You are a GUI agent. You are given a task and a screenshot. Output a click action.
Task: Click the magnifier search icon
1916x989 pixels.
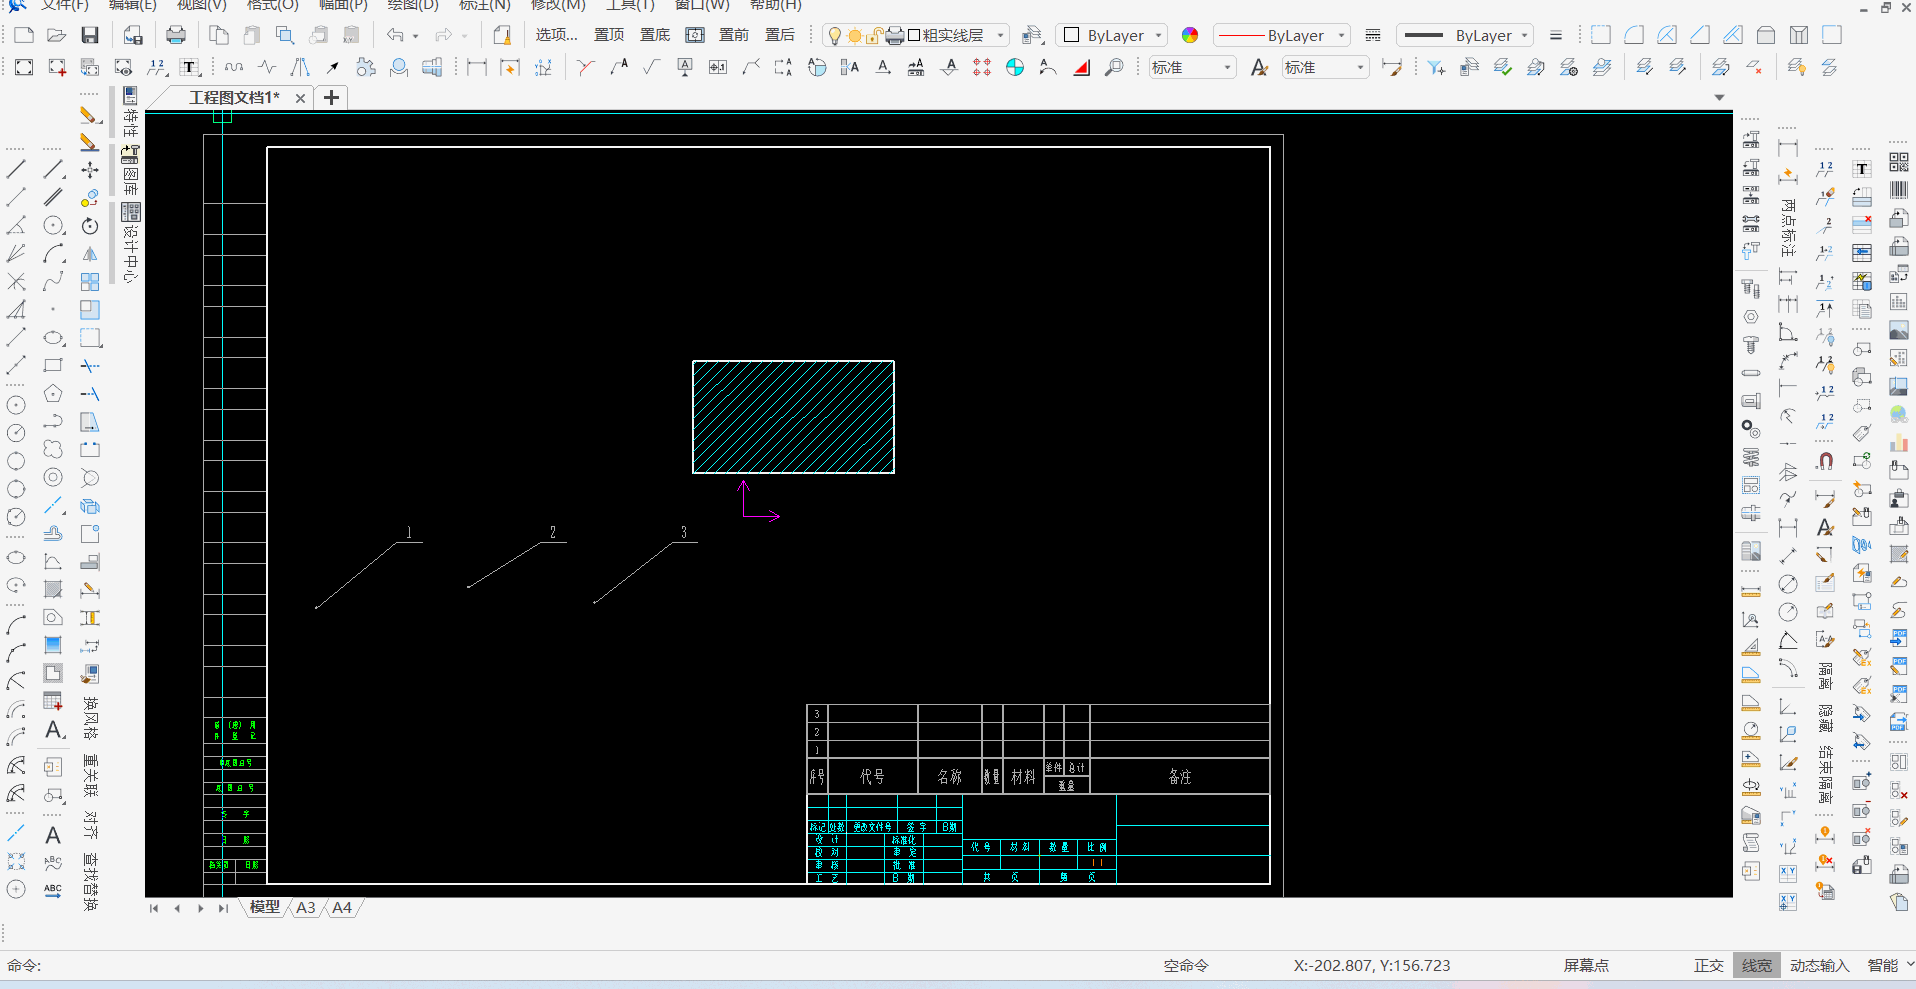[1114, 67]
